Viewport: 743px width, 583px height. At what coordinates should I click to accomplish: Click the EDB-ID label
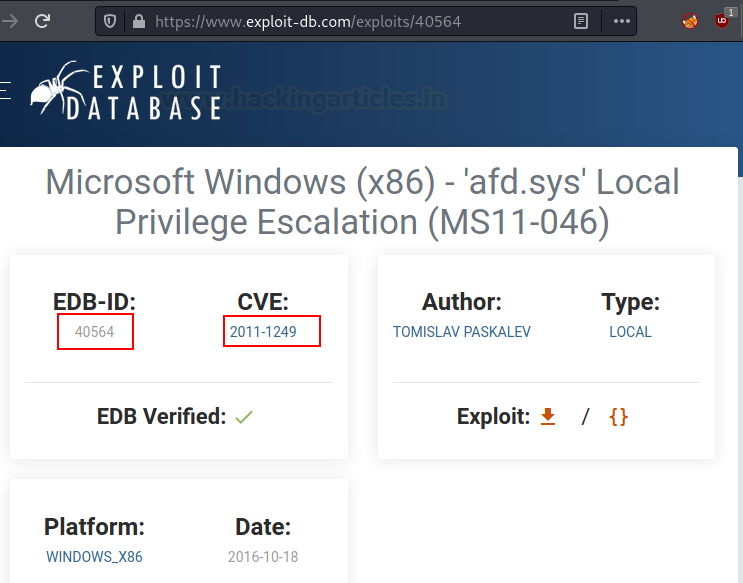pos(94,302)
